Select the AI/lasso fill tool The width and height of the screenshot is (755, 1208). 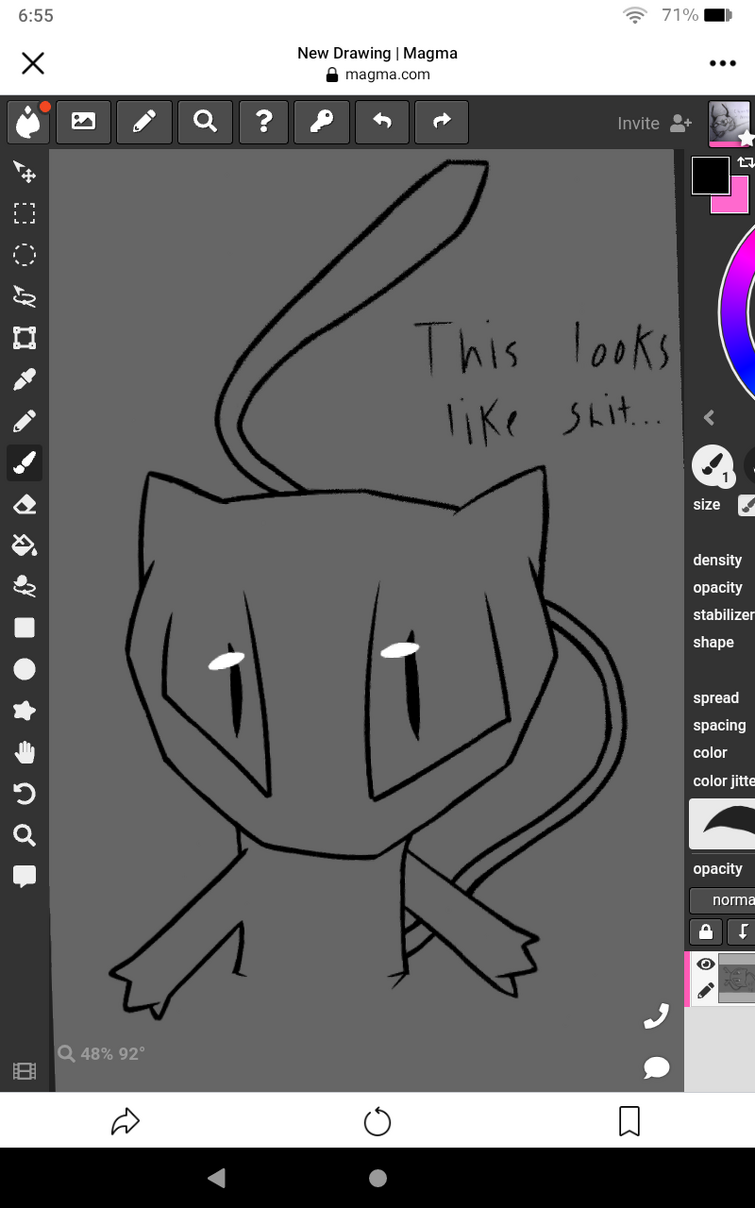pos(24,586)
